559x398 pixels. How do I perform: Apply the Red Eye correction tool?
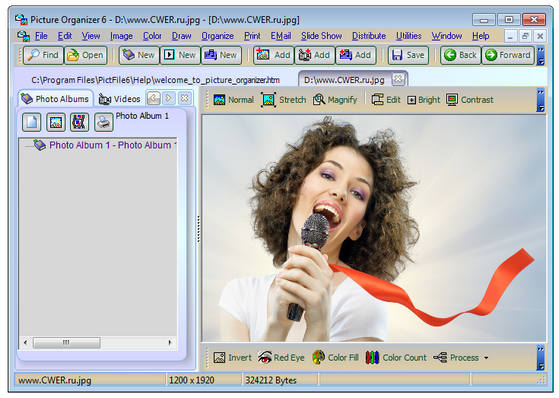pyautogui.click(x=281, y=357)
